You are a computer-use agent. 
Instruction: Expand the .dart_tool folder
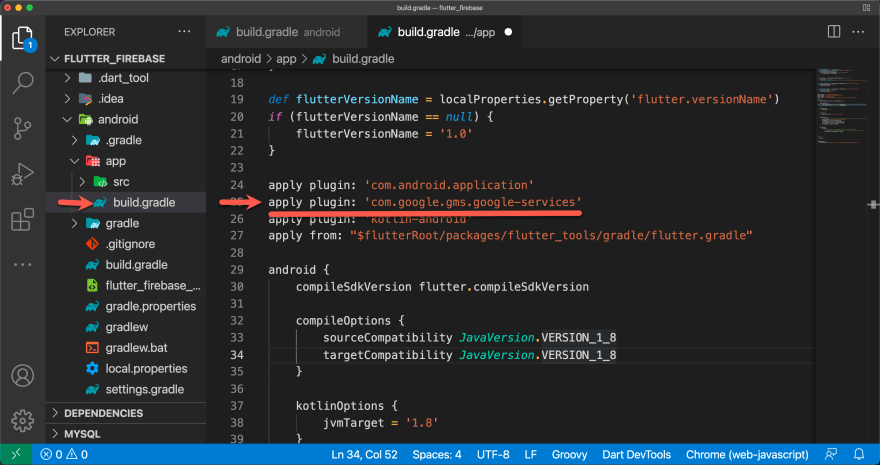(67, 78)
